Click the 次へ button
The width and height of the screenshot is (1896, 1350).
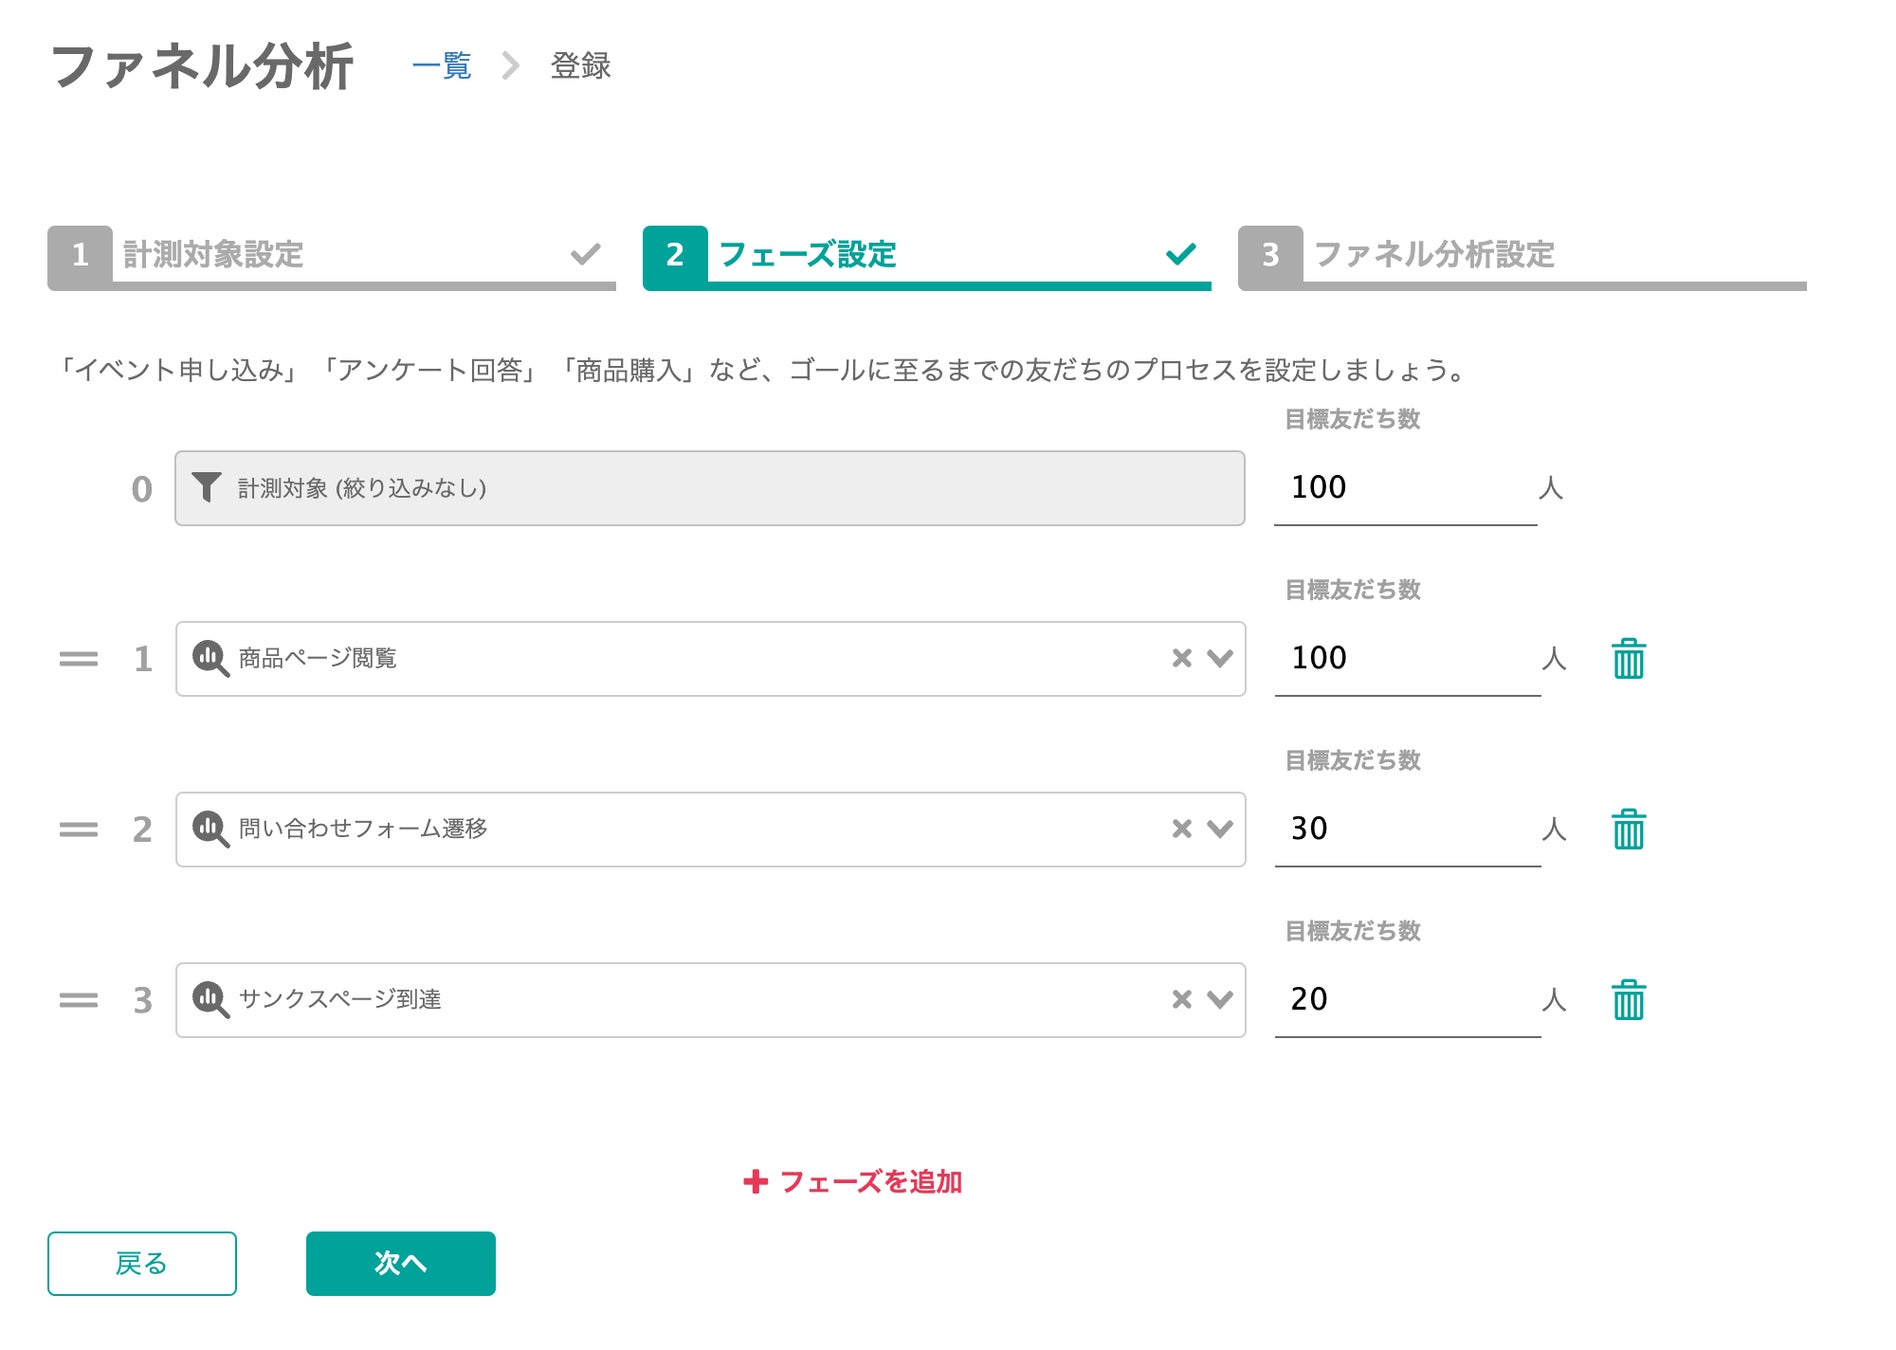400,1263
